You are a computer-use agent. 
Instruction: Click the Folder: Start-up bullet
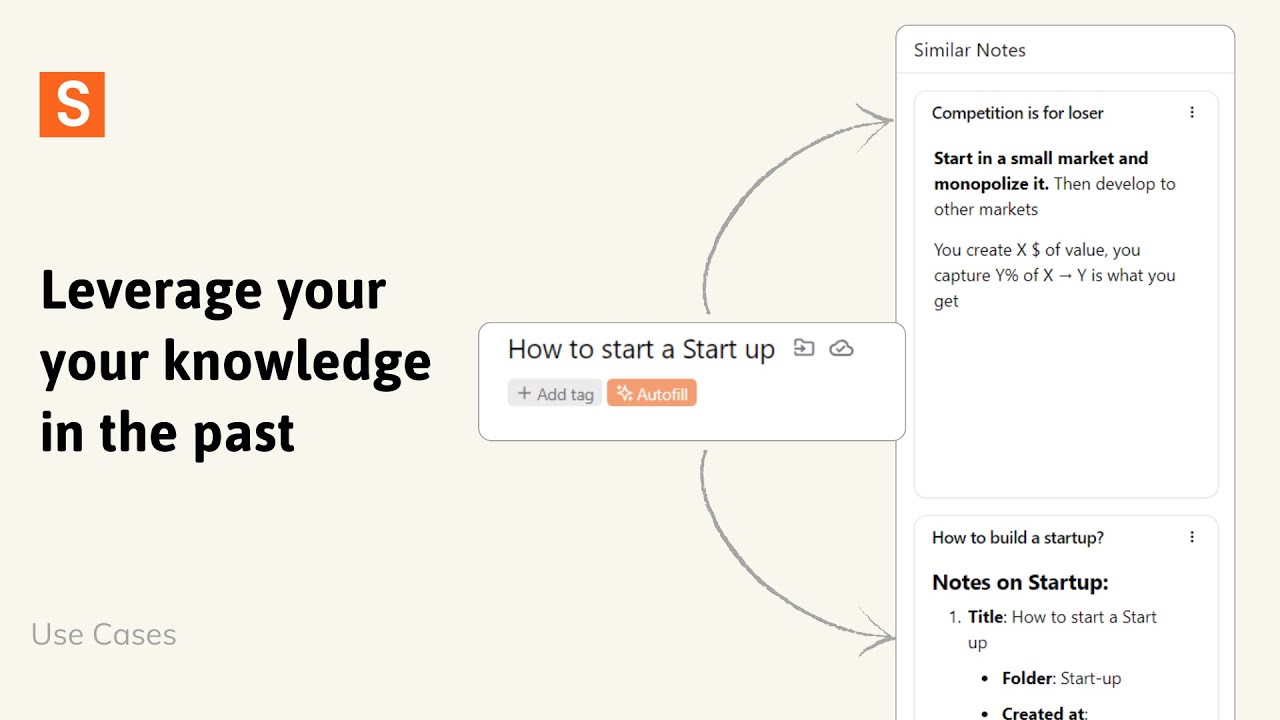coord(1061,678)
